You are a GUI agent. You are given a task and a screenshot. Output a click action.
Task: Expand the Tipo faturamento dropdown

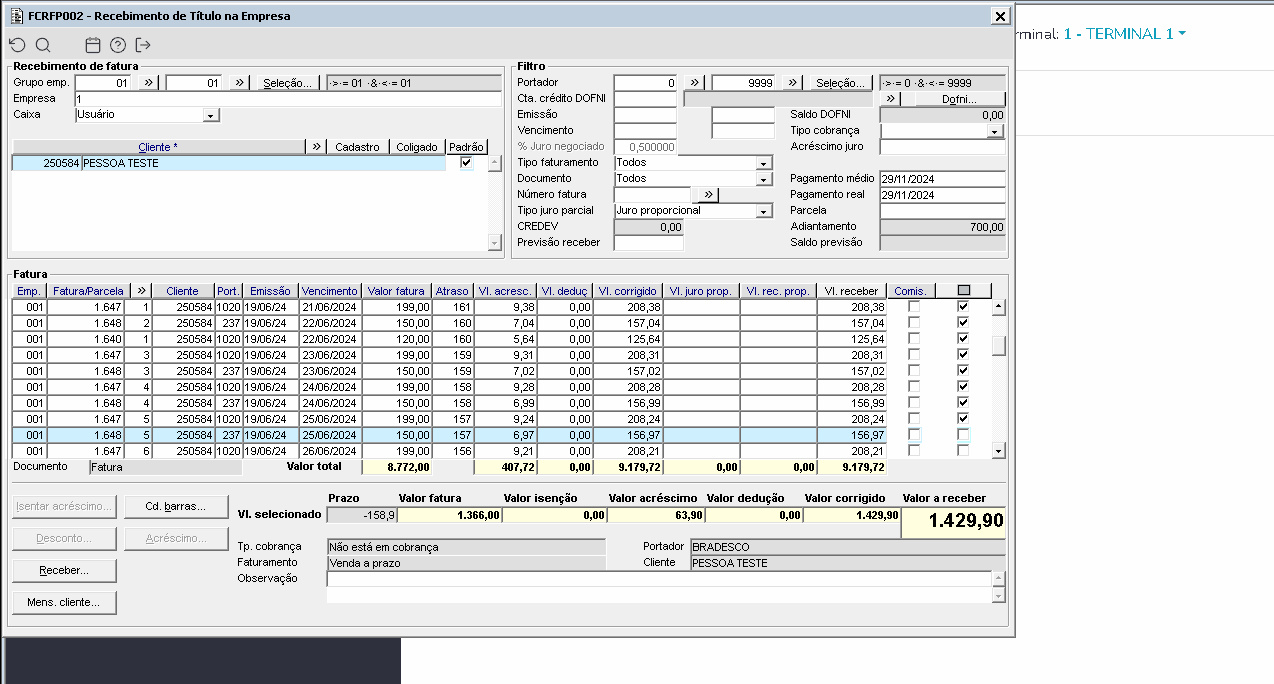pyautogui.click(x=764, y=163)
